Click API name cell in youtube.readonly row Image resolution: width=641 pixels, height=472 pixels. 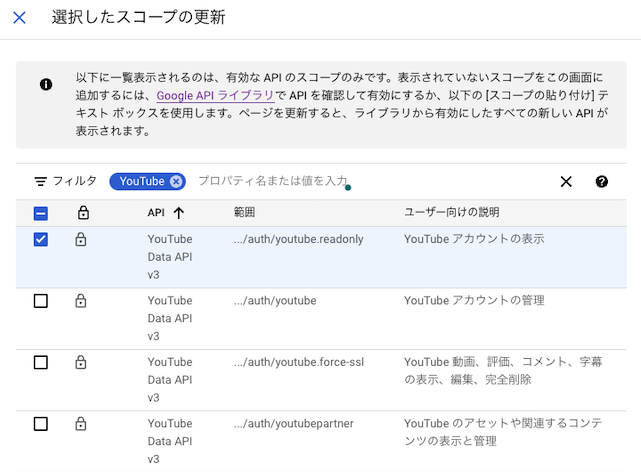point(170,257)
